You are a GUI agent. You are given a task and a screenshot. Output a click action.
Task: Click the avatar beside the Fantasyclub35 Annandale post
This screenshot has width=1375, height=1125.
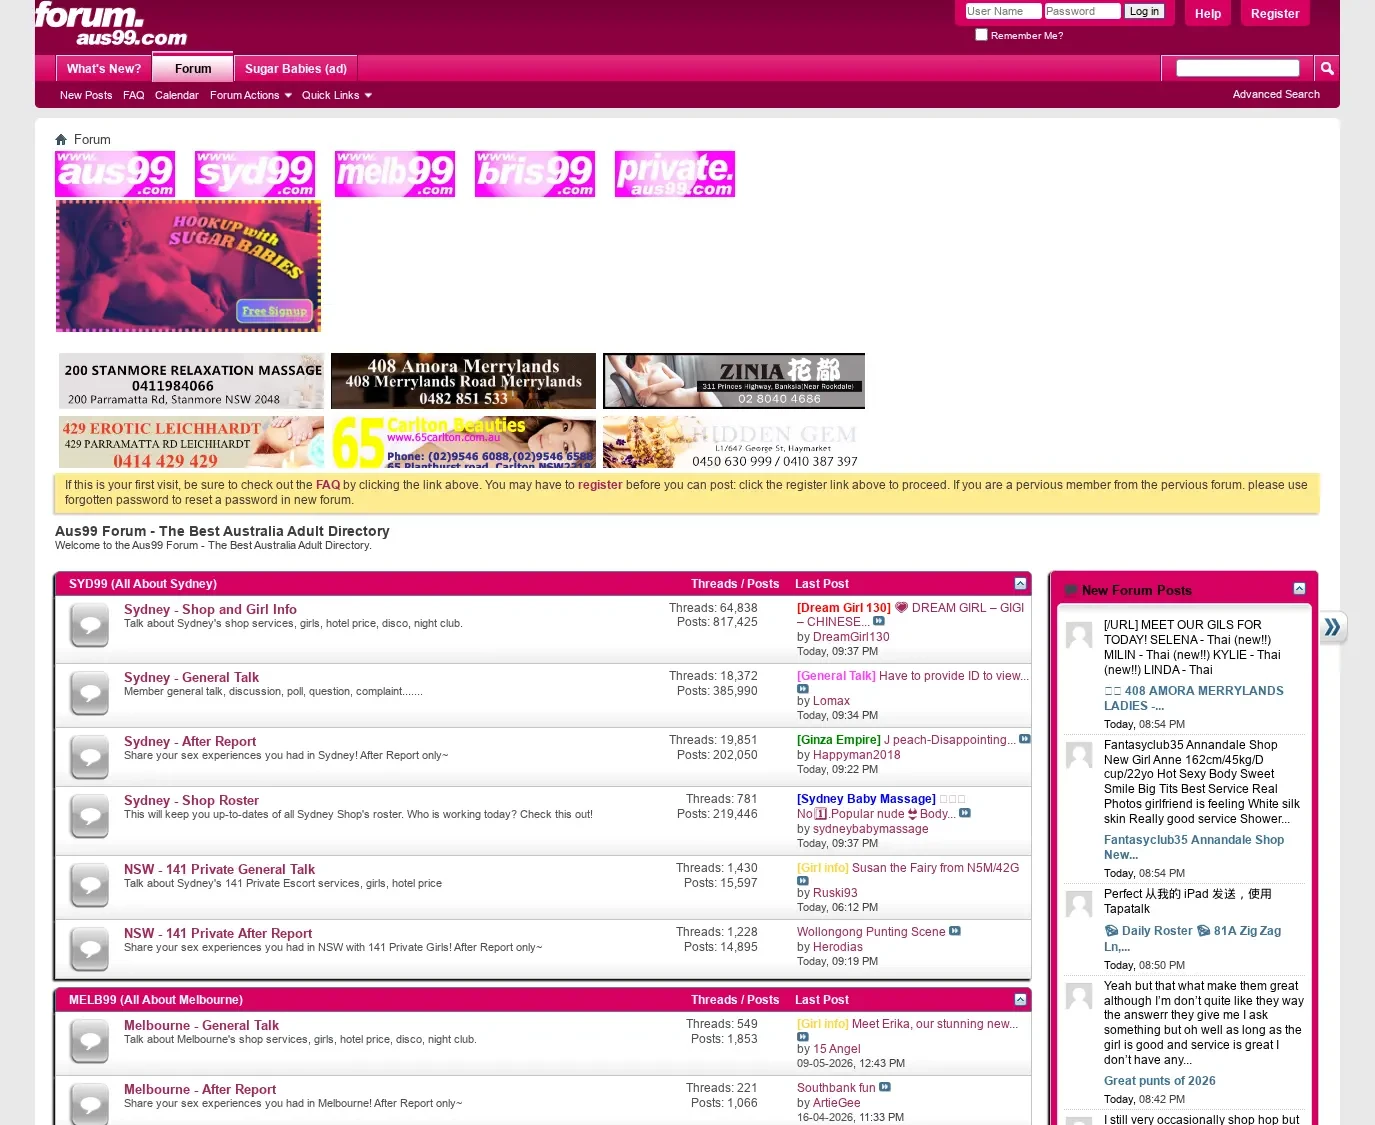[1079, 755]
